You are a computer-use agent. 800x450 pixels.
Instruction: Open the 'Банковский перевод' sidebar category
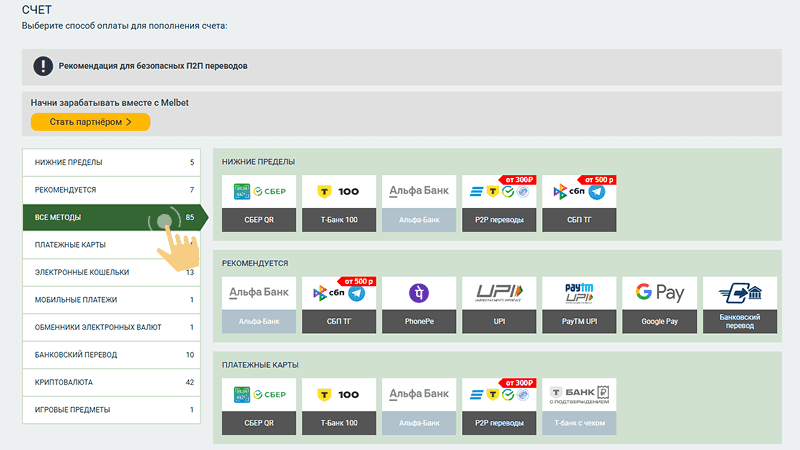click(x=111, y=355)
